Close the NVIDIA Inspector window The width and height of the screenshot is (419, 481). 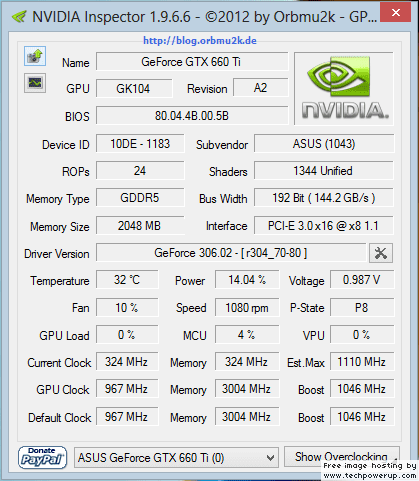point(396,13)
